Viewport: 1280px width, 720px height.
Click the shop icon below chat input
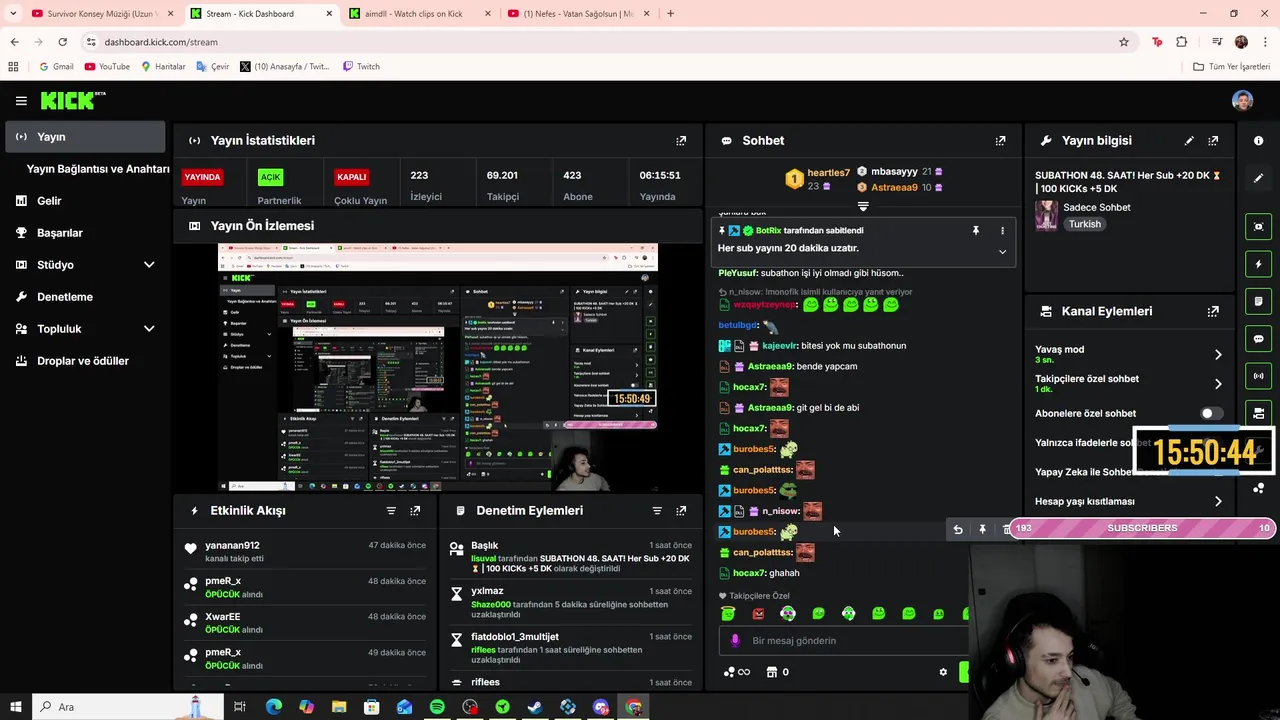click(x=772, y=672)
